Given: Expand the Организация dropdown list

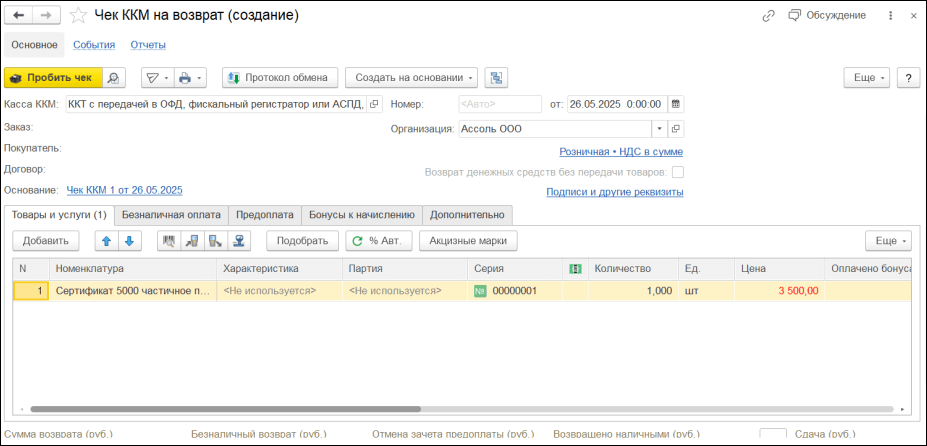Looking at the screenshot, I should pyautogui.click(x=659, y=129).
